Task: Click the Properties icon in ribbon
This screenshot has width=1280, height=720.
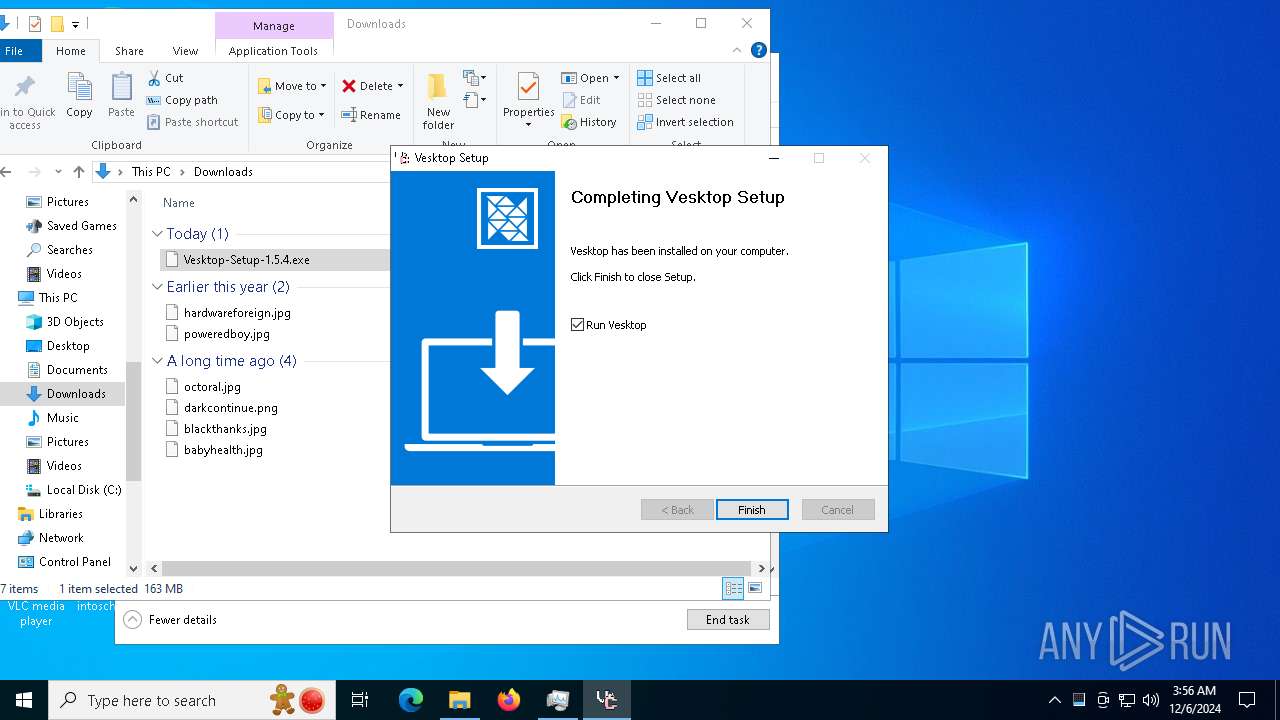Action: click(528, 88)
